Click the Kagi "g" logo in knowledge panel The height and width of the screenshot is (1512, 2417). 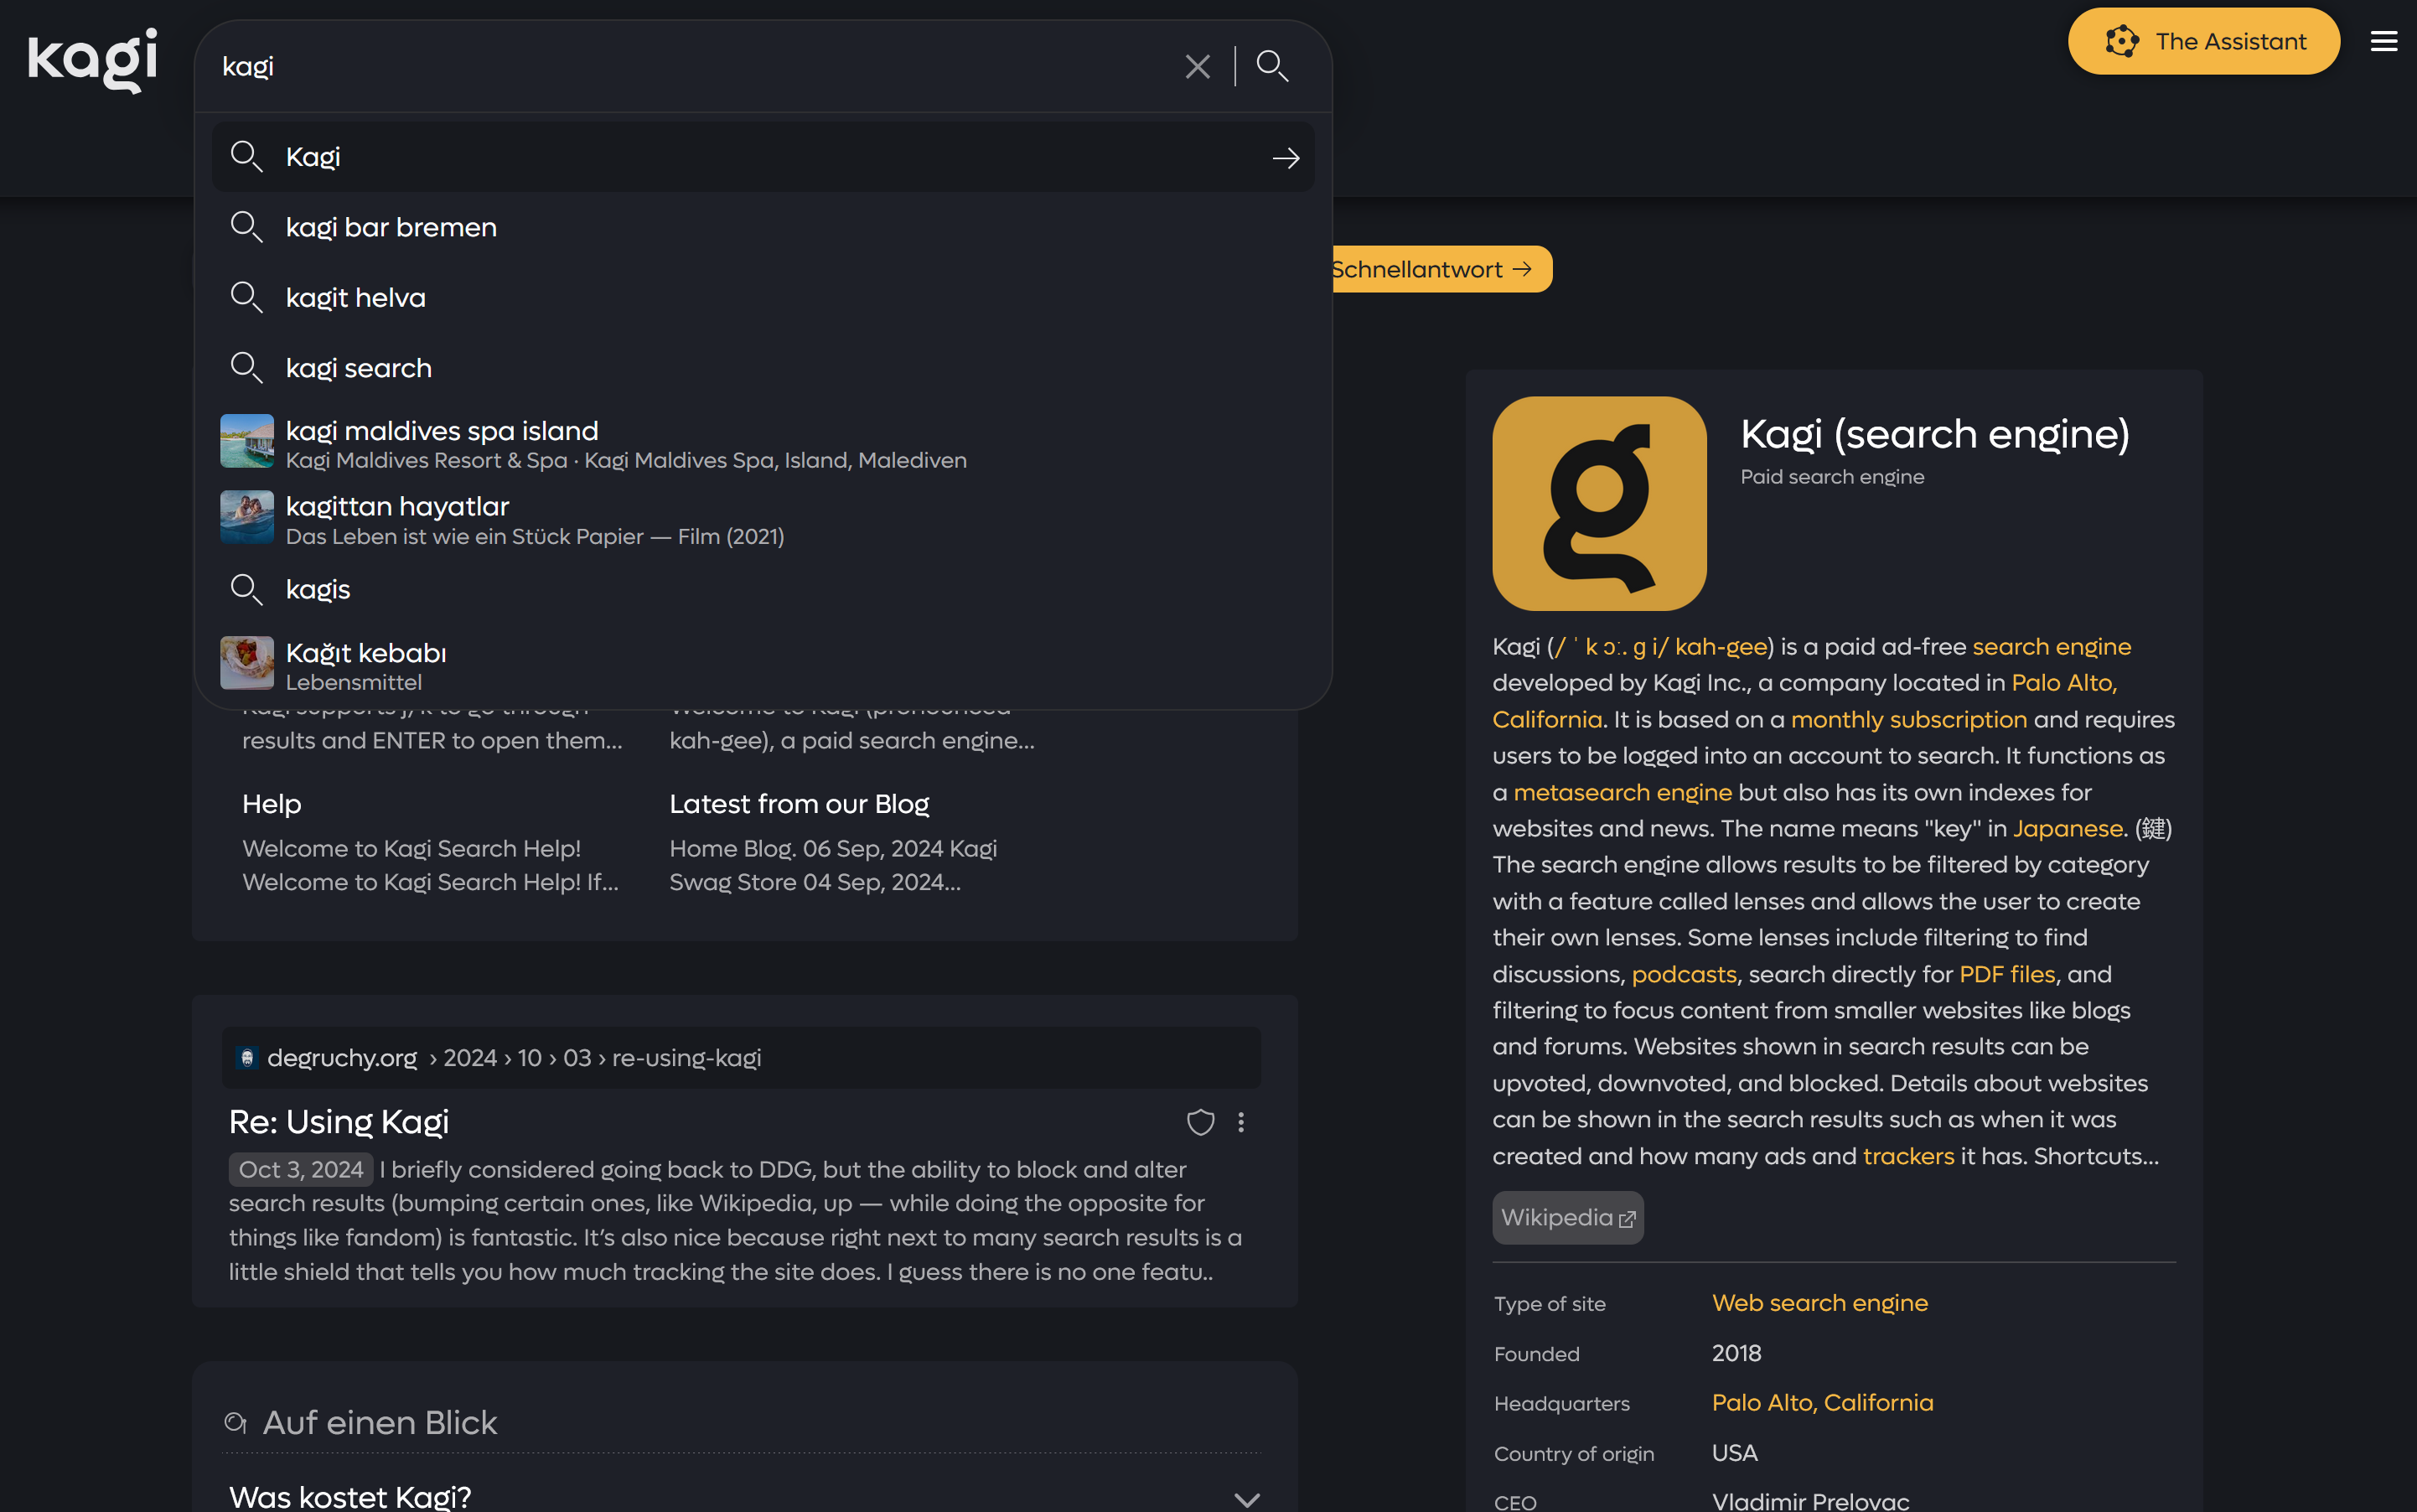tap(1599, 503)
